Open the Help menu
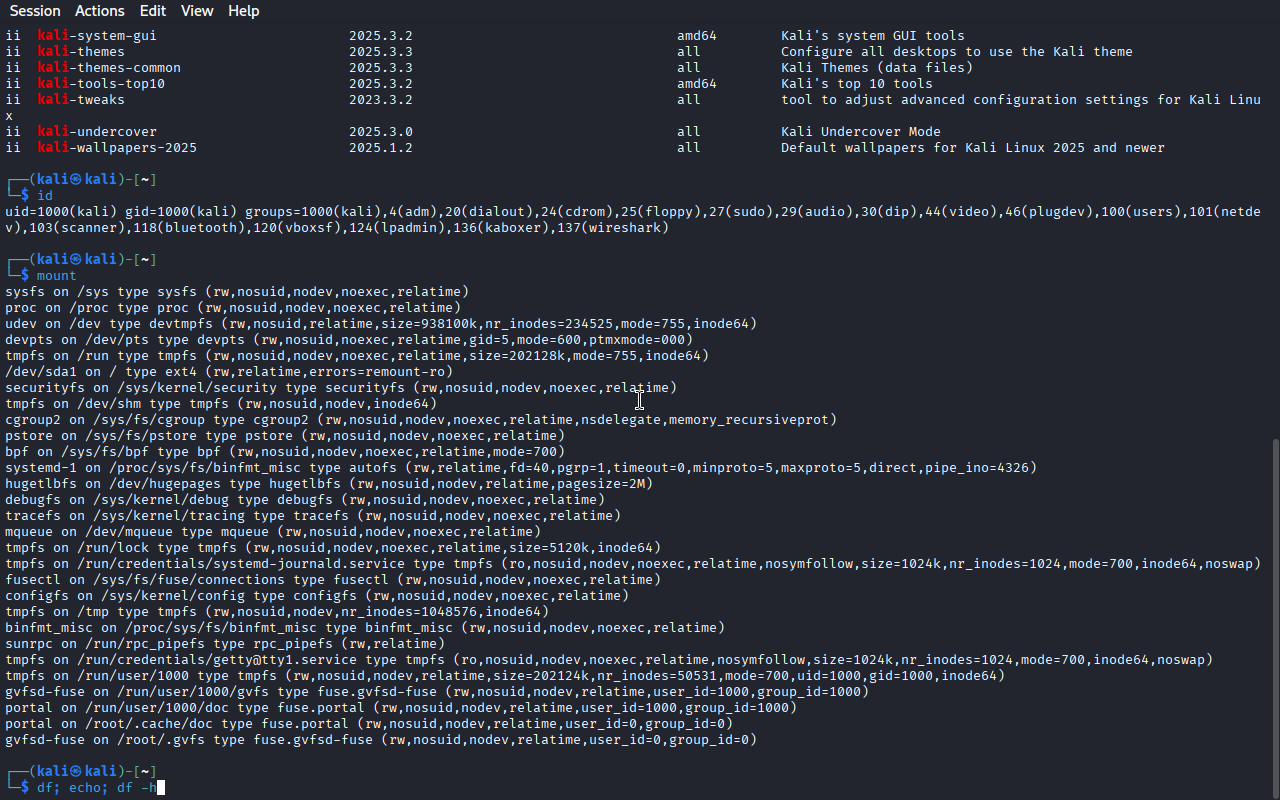Image resolution: width=1280 pixels, height=800 pixels. pos(243,11)
